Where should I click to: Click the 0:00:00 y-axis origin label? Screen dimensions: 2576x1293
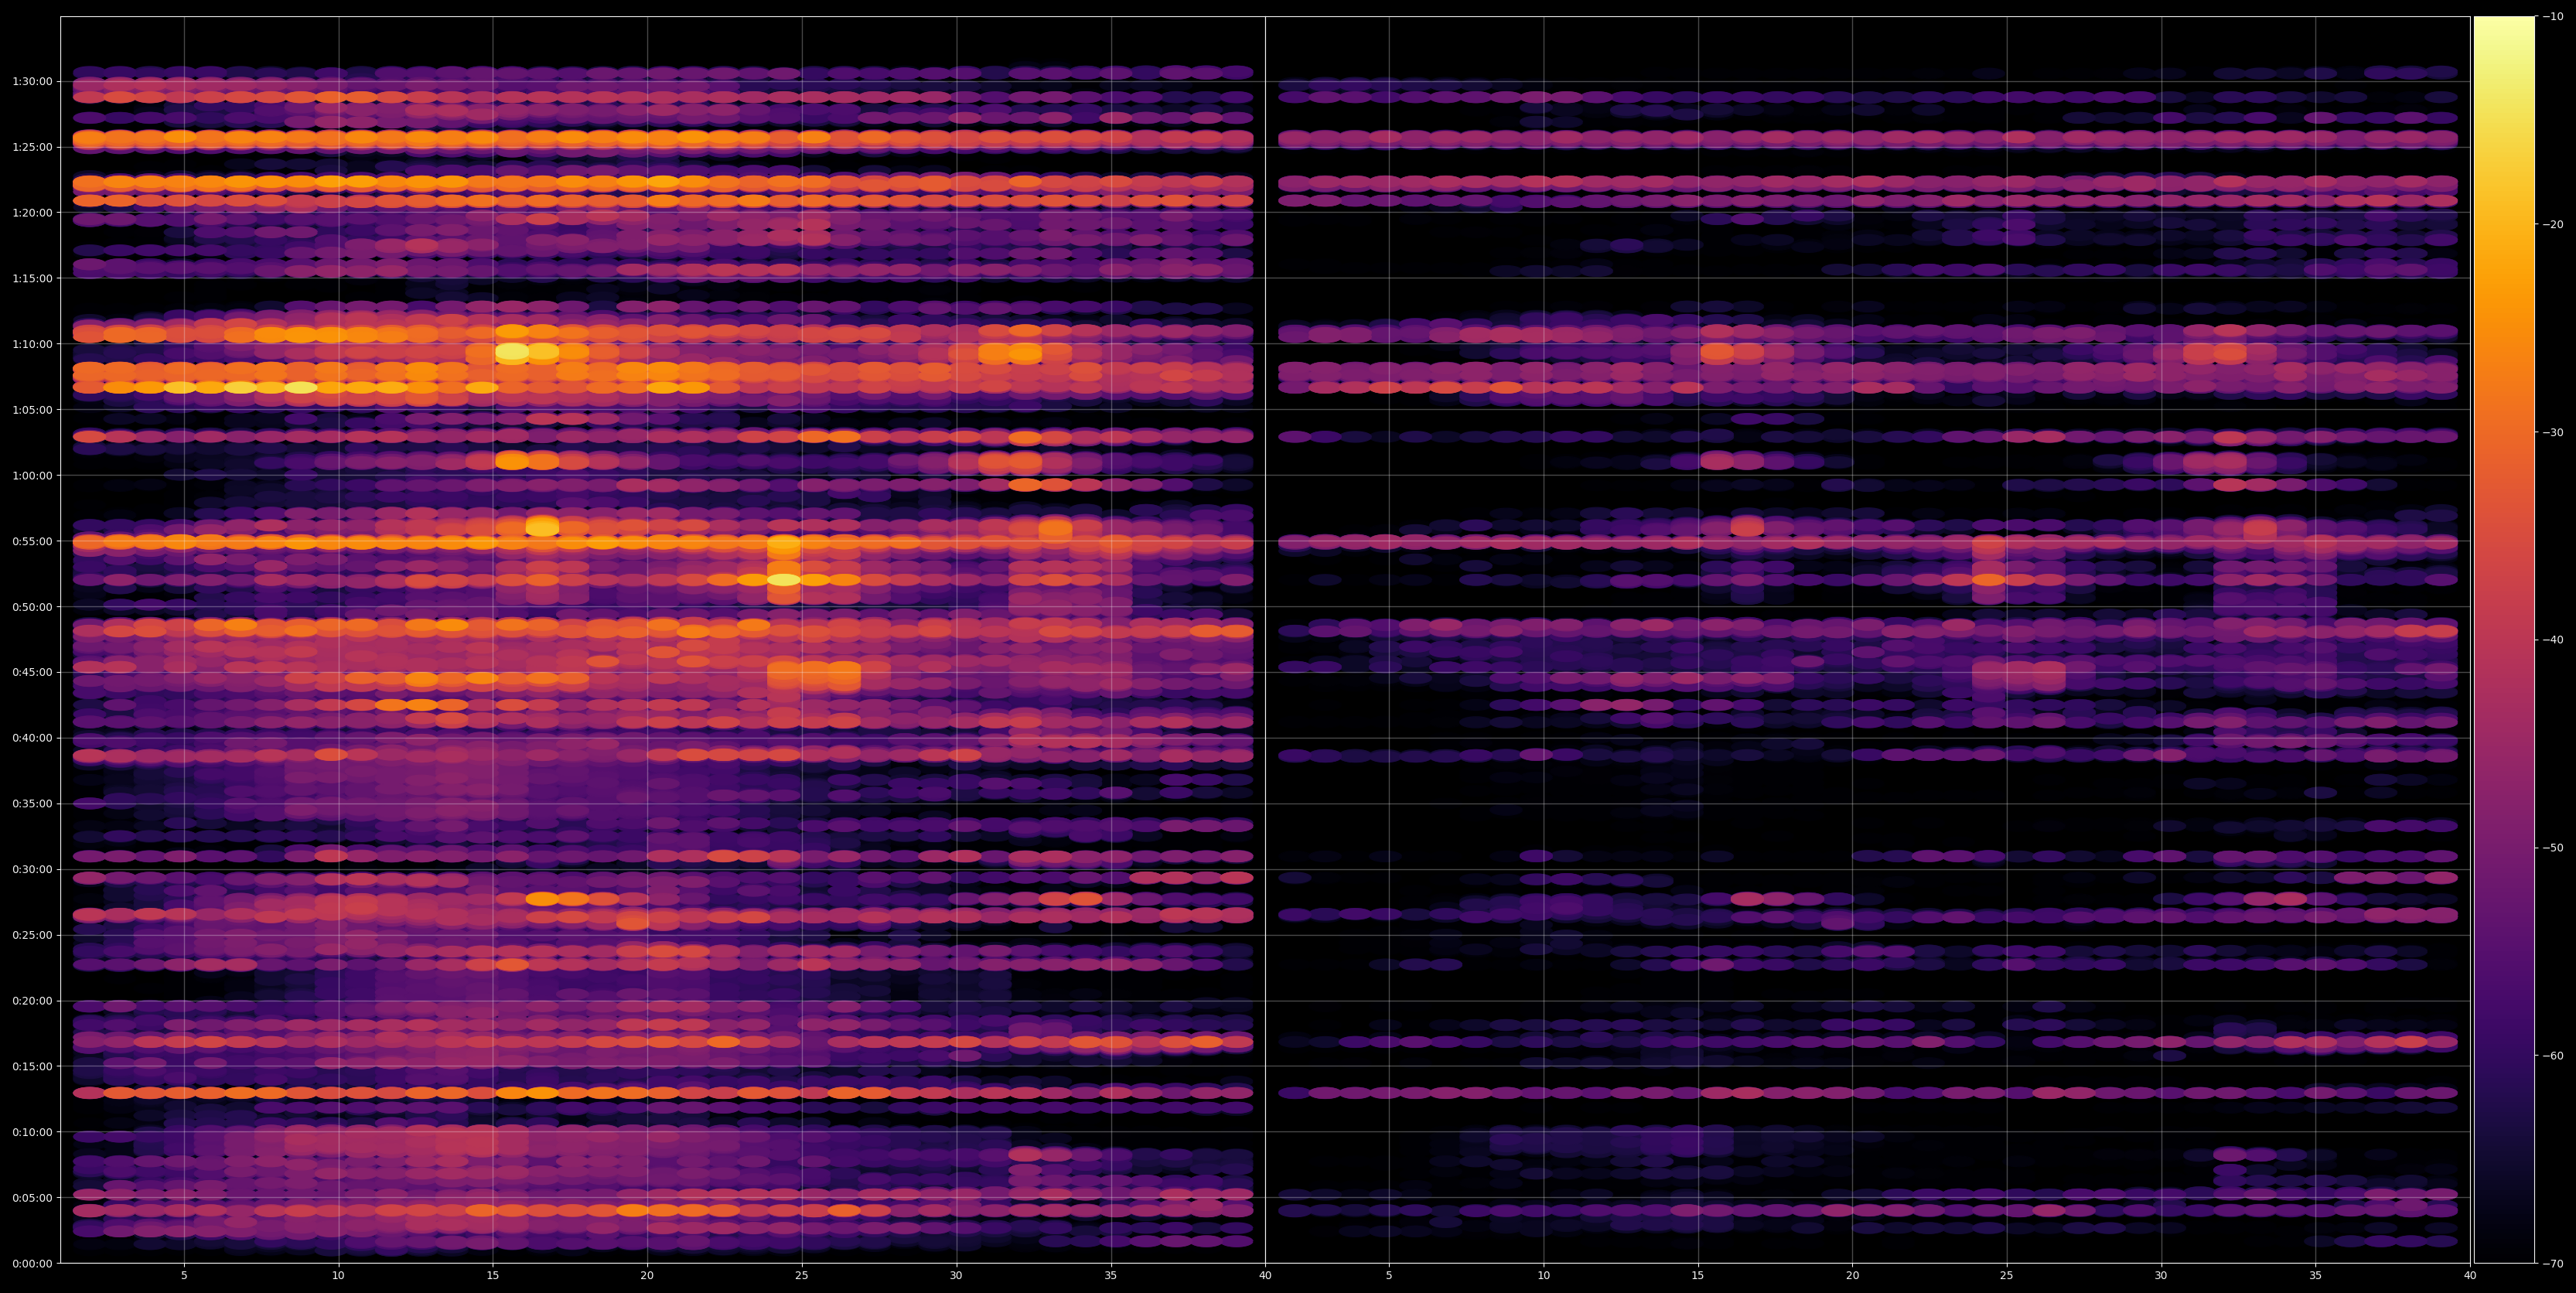pos(32,1263)
